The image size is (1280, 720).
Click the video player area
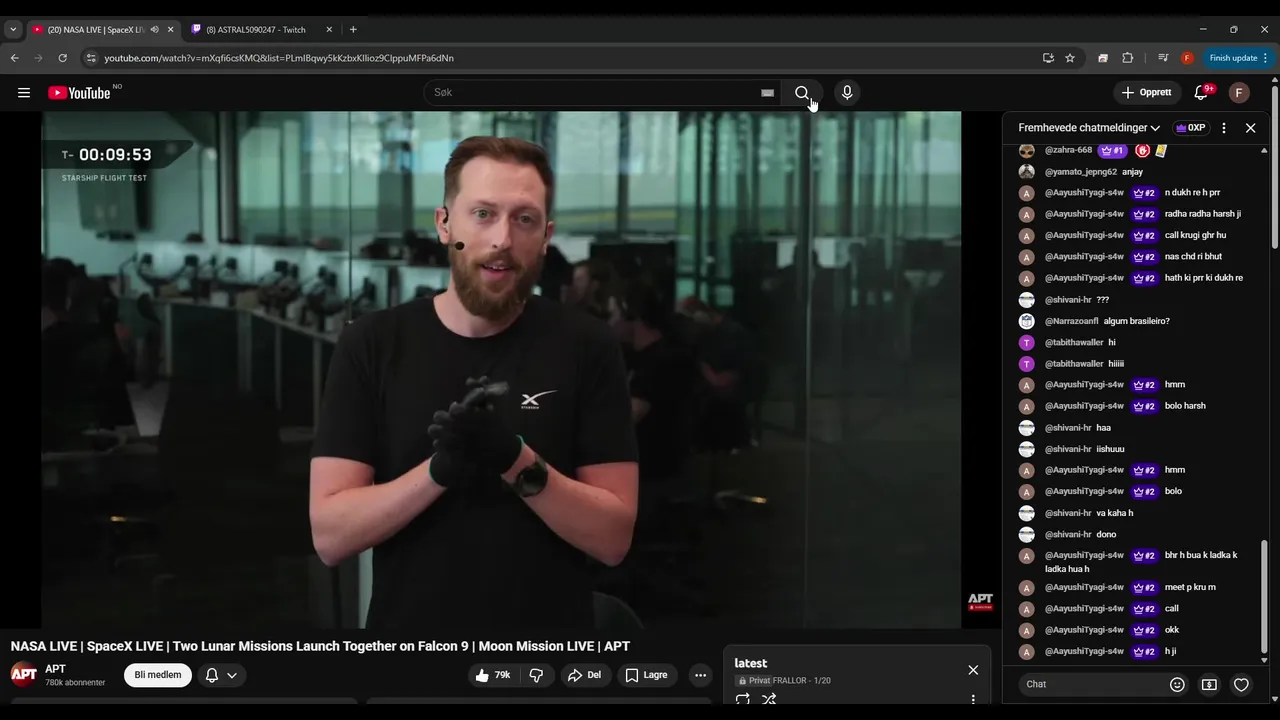501,370
